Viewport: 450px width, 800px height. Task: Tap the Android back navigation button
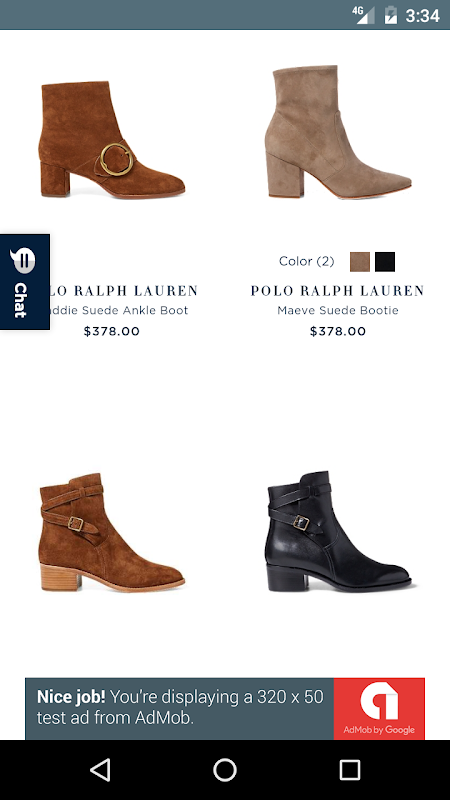100,769
